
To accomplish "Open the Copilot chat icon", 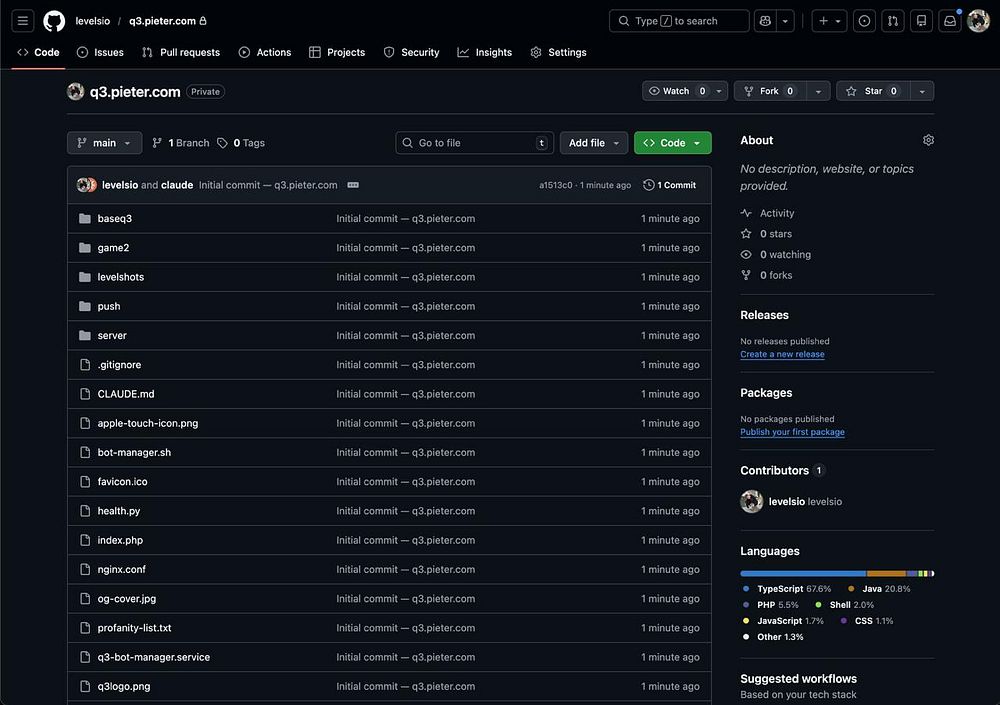I will pyautogui.click(x=765, y=21).
